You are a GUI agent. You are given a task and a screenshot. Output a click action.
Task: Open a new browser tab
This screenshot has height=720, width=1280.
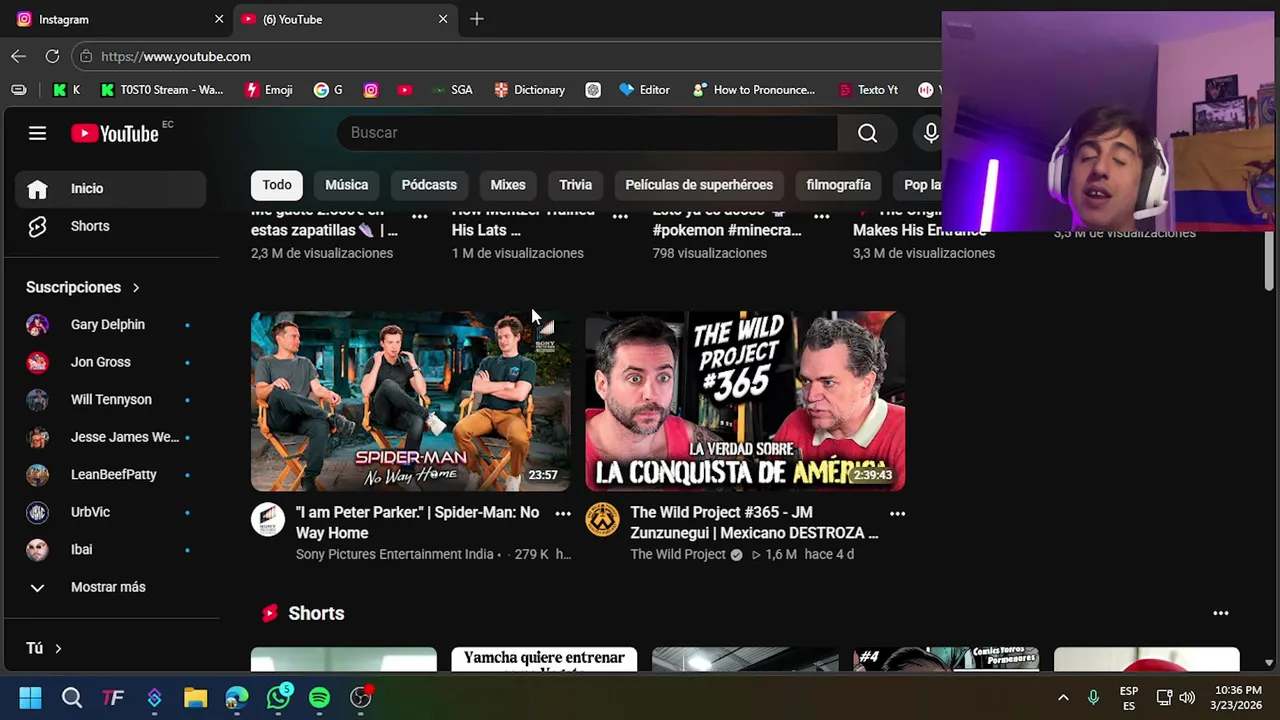(x=477, y=19)
